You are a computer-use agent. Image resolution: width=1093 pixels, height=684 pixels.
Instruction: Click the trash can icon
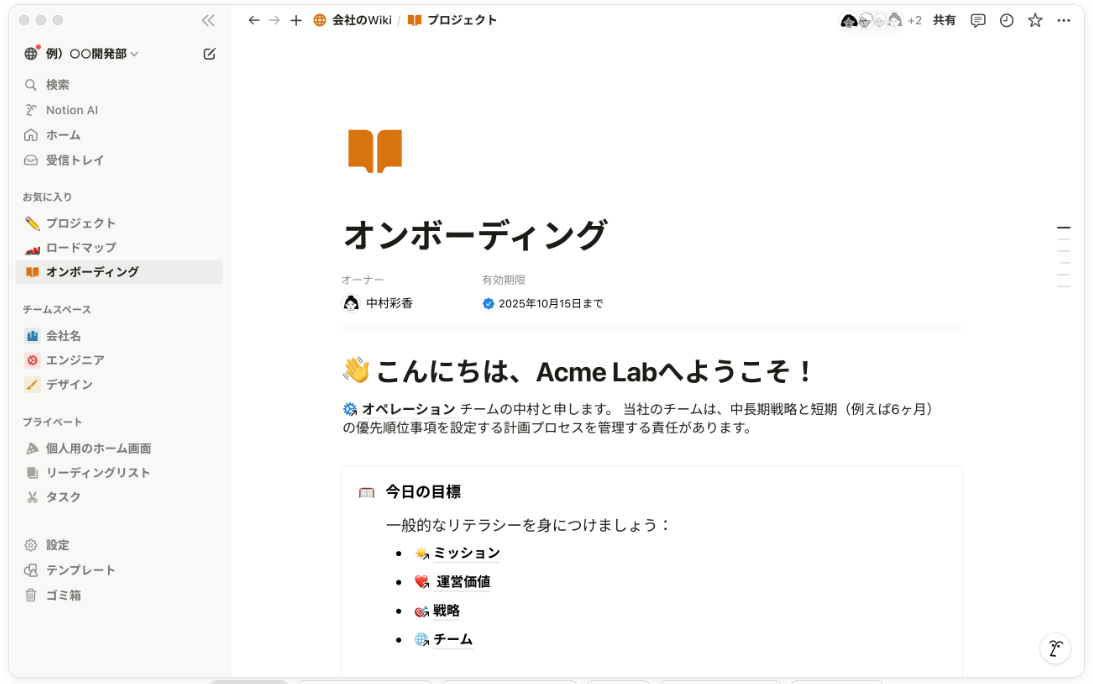pyautogui.click(x=31, y=595)
